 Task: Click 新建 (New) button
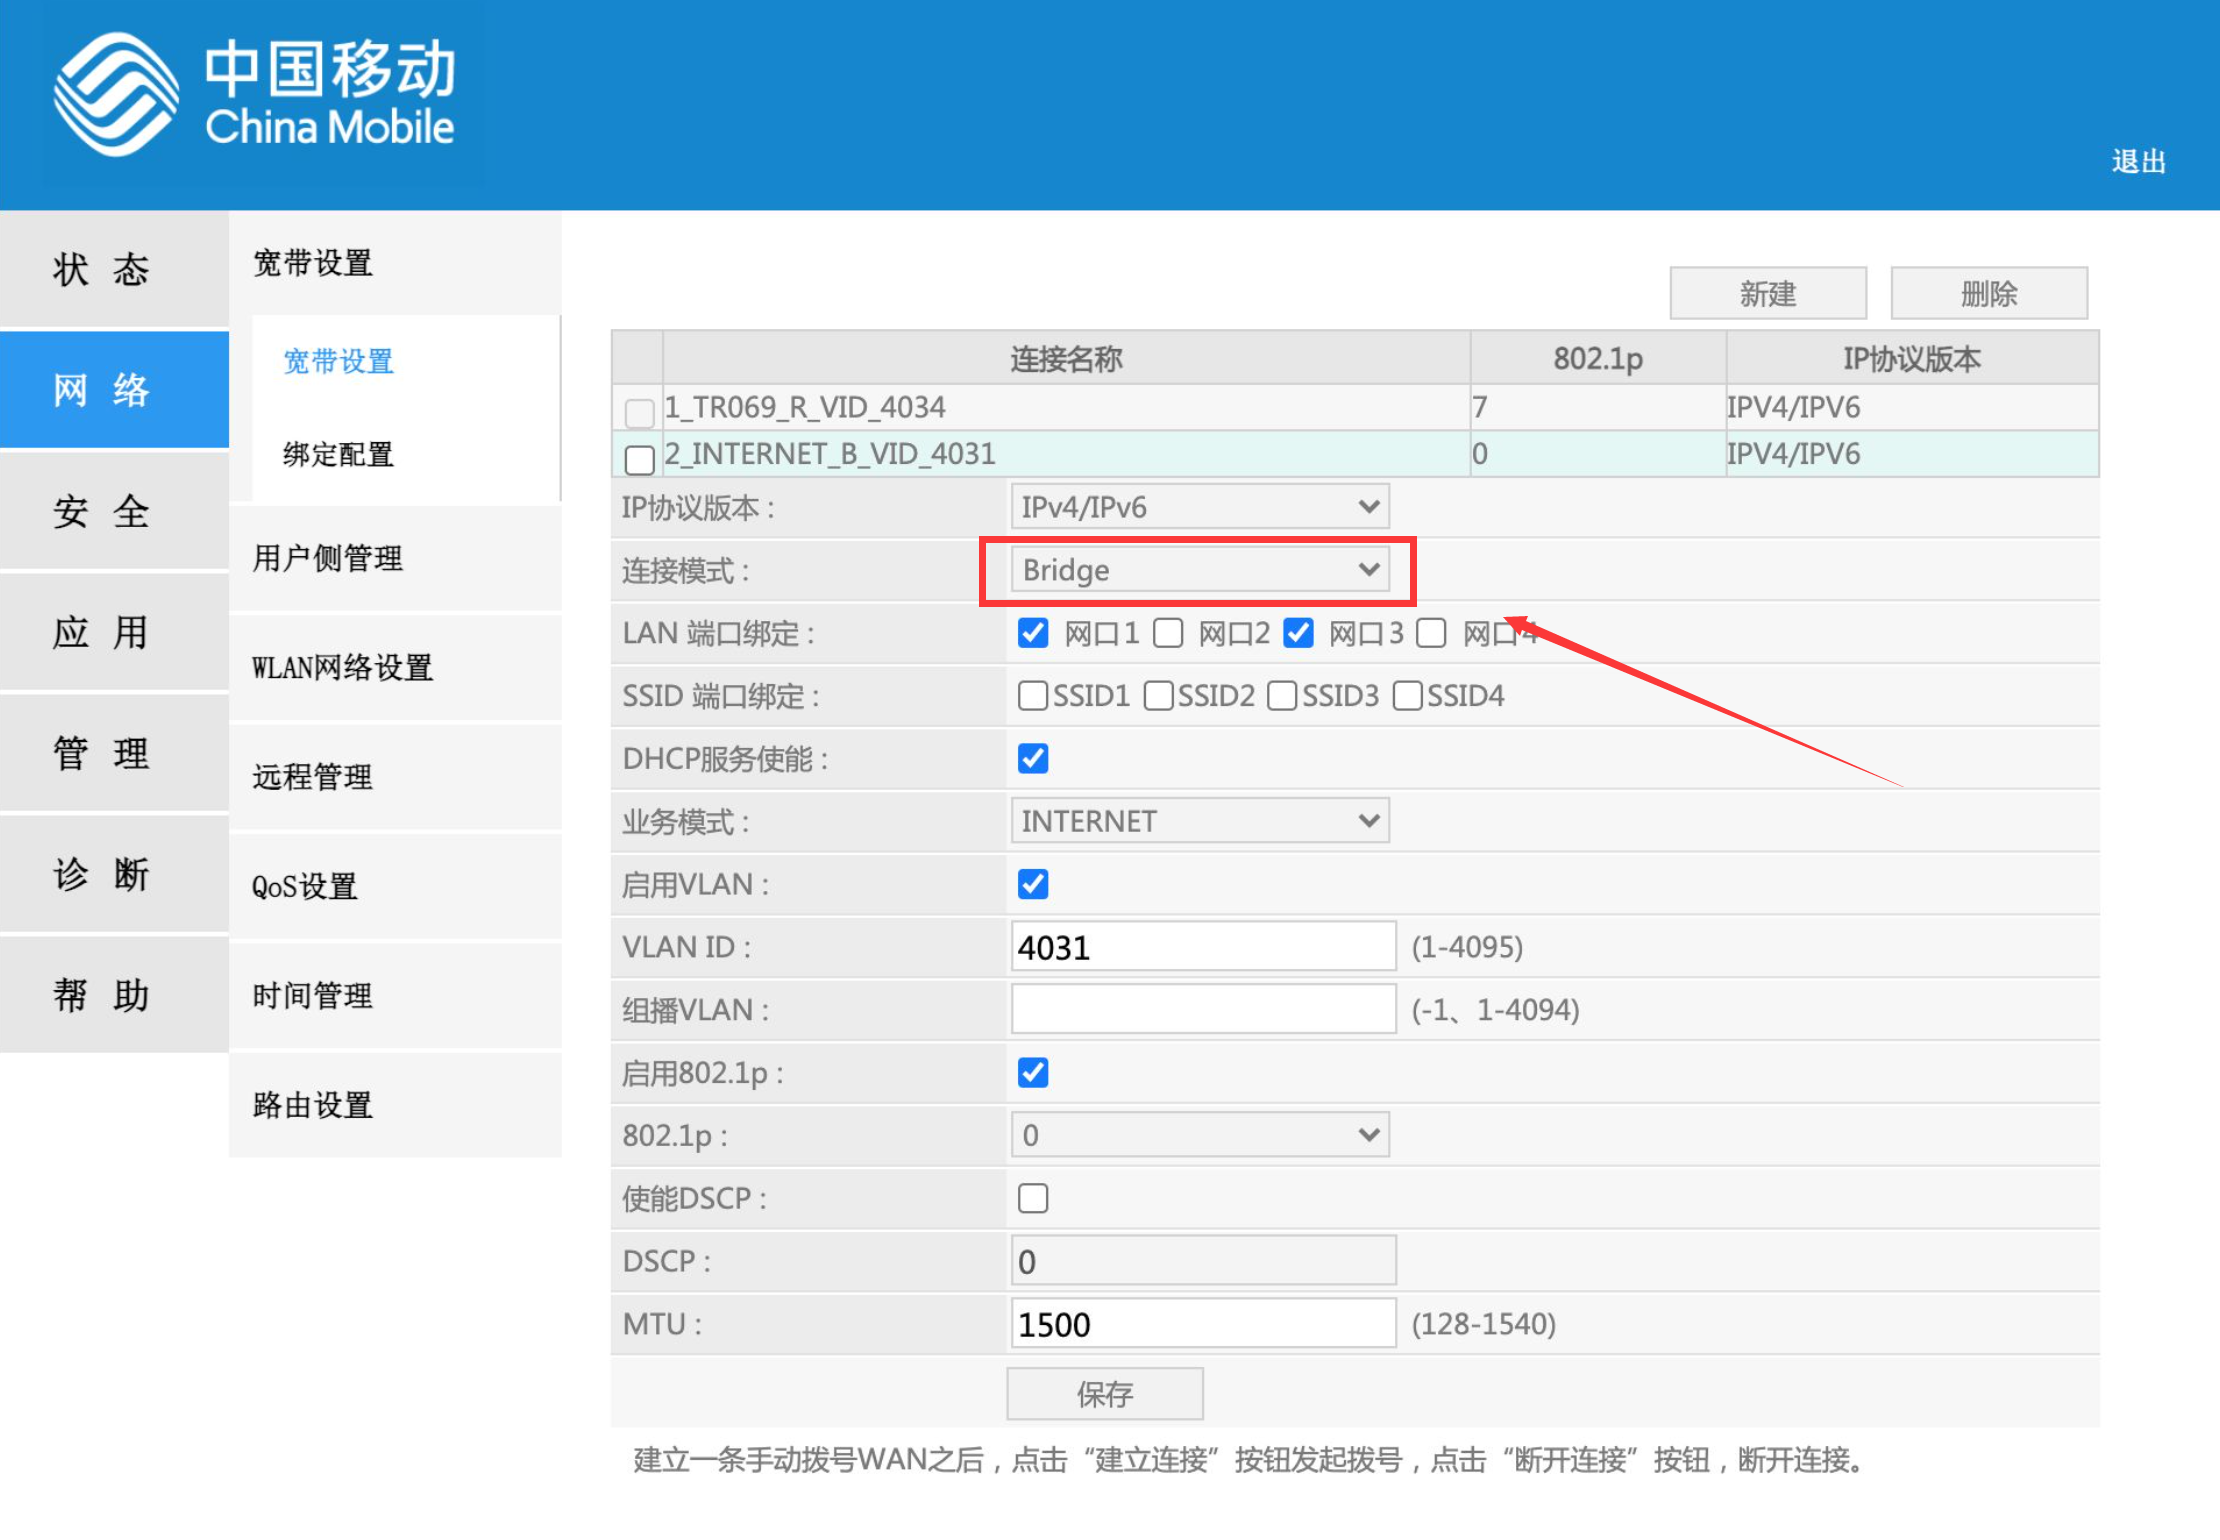pos(1763,290)
